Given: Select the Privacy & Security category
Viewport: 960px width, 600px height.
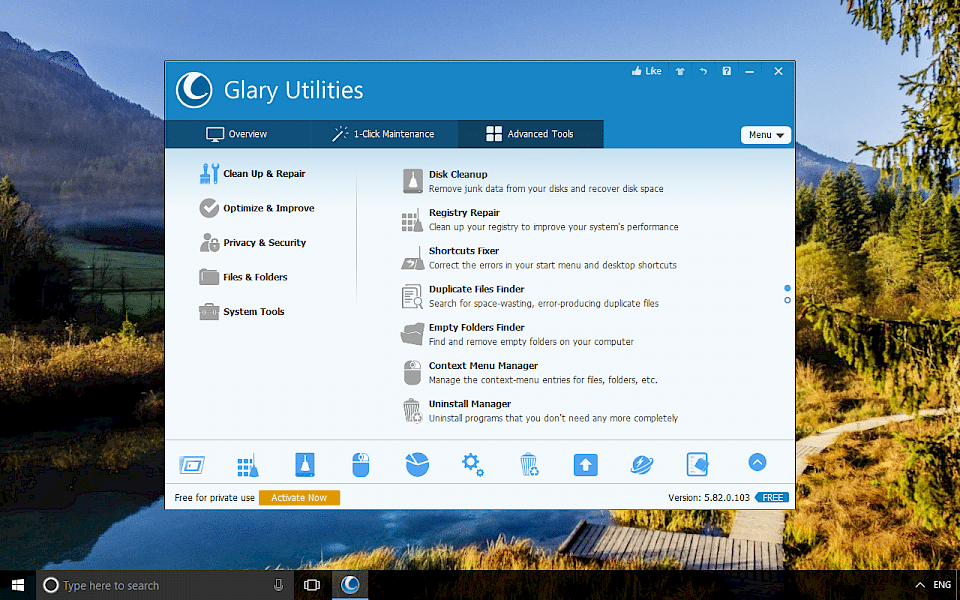Looking at the screenshot, I should pos(253,243).
